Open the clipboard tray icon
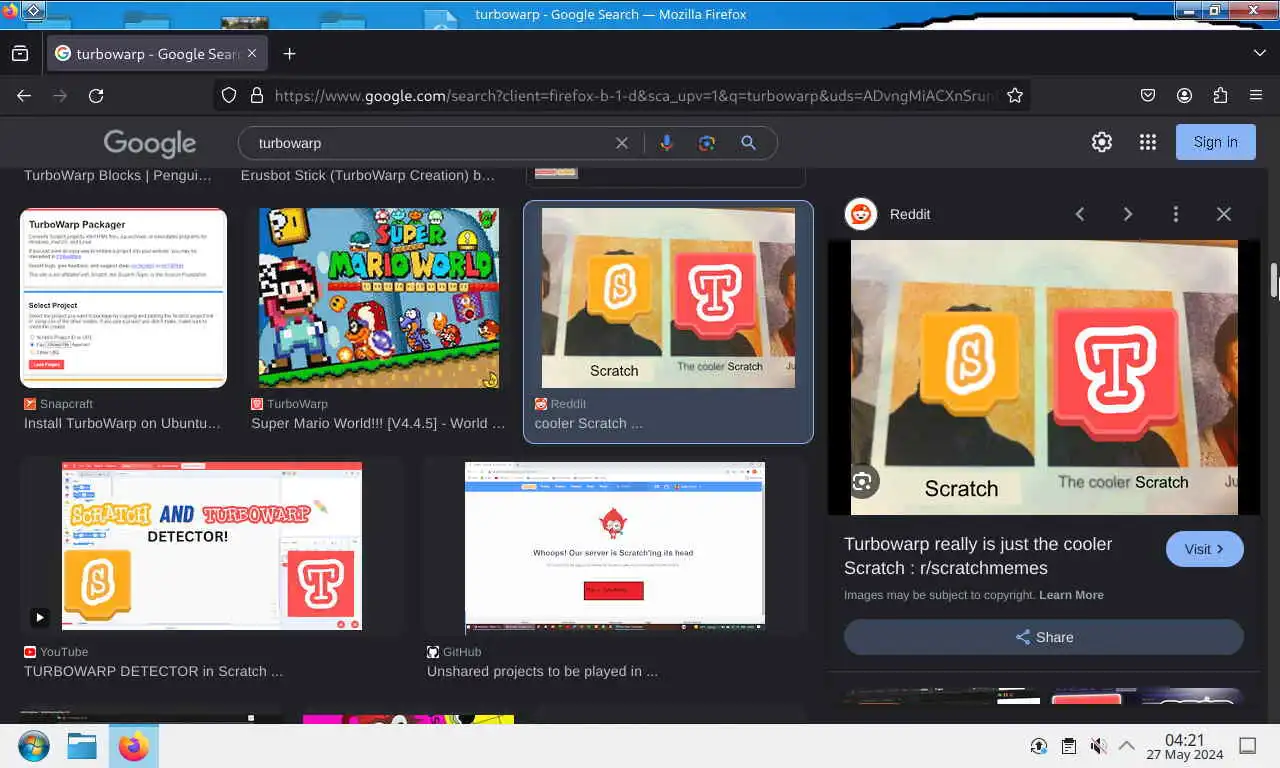Image resolution: width=1280 pixels, height=768 pixels. point(1069,746)
